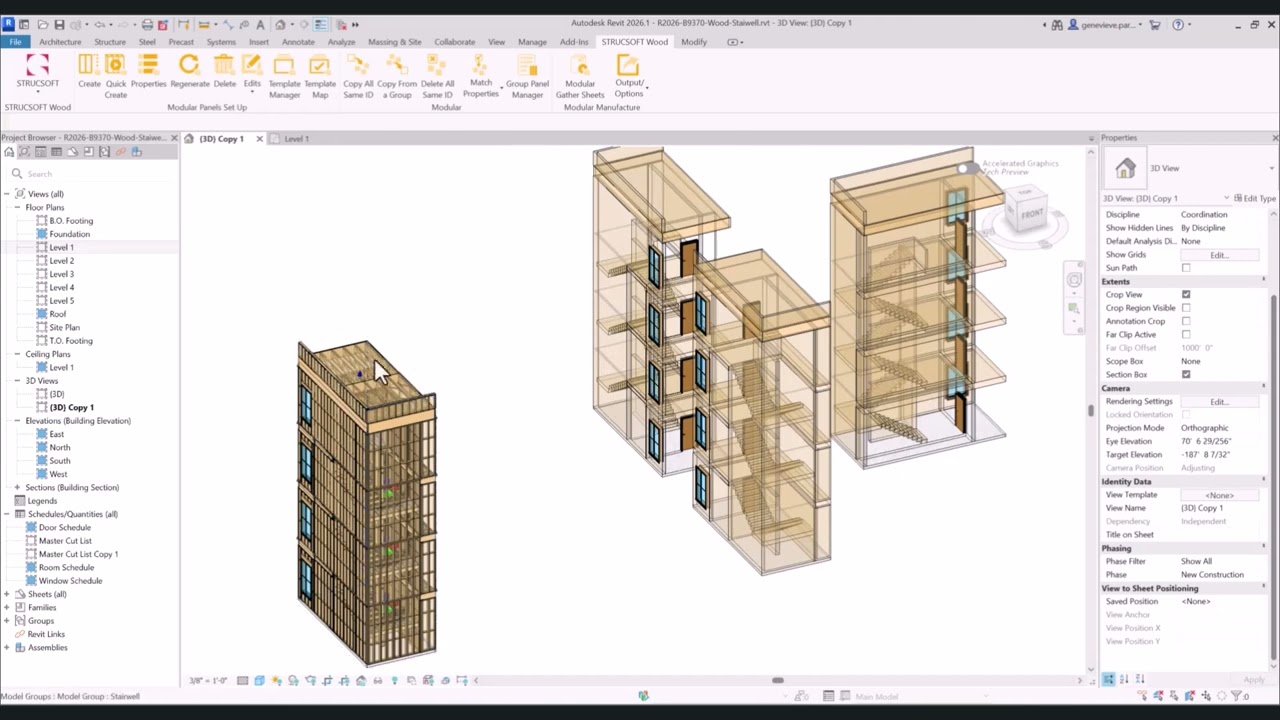The width and height of the screenshot is (1280, 720).
Task: Click the Properties panel house icon
Action: click(x=1126, y=169)
